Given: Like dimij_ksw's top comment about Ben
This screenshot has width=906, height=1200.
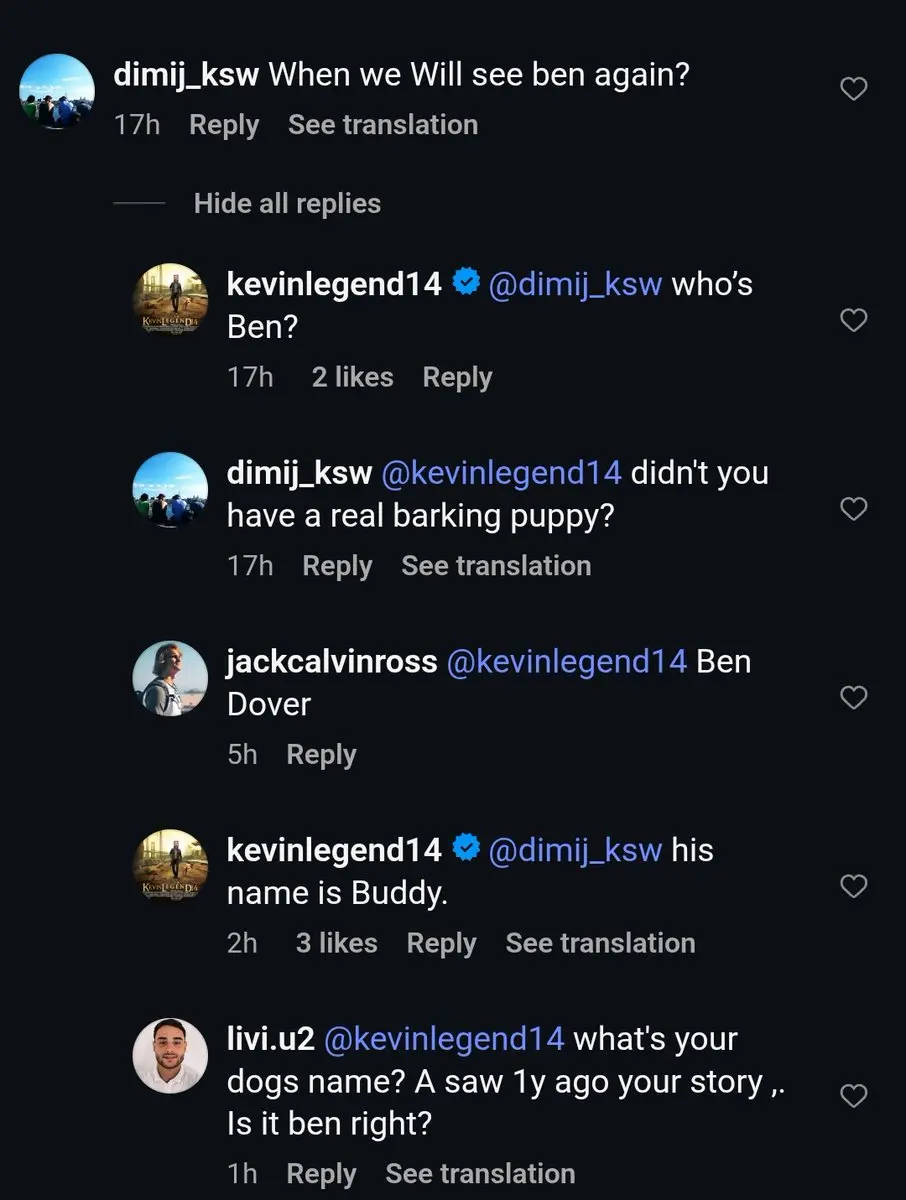Looking at the screenshot, I should tap(853, 90).
